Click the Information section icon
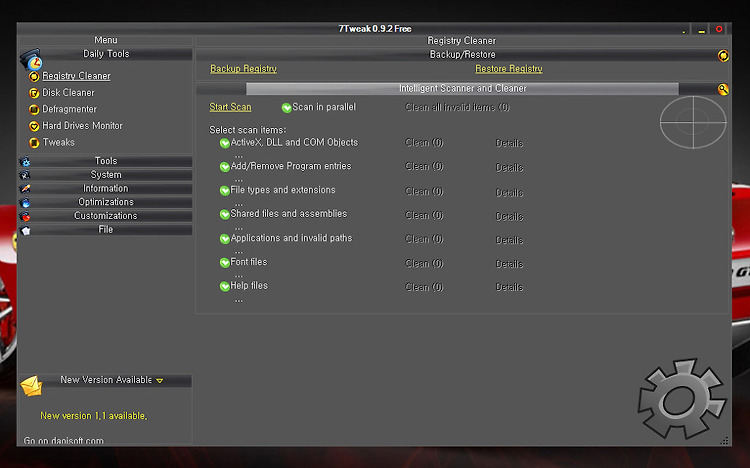The height and width of the screenshot is (468, 750). (25, 189)
